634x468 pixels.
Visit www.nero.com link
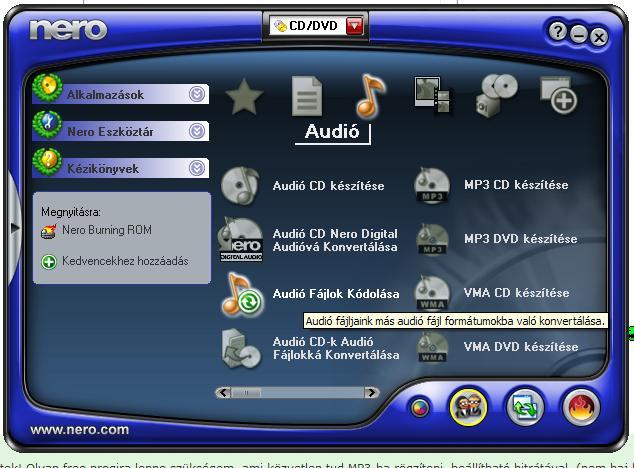(80, 430)
